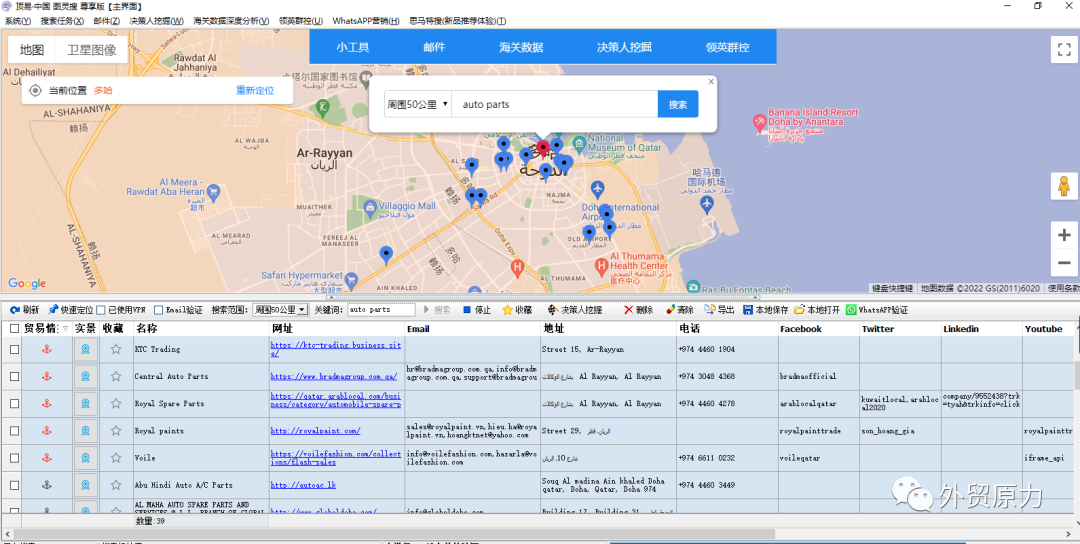The image size is (1080, 544).
Task: Click the current location target icon
Action: 35,90
